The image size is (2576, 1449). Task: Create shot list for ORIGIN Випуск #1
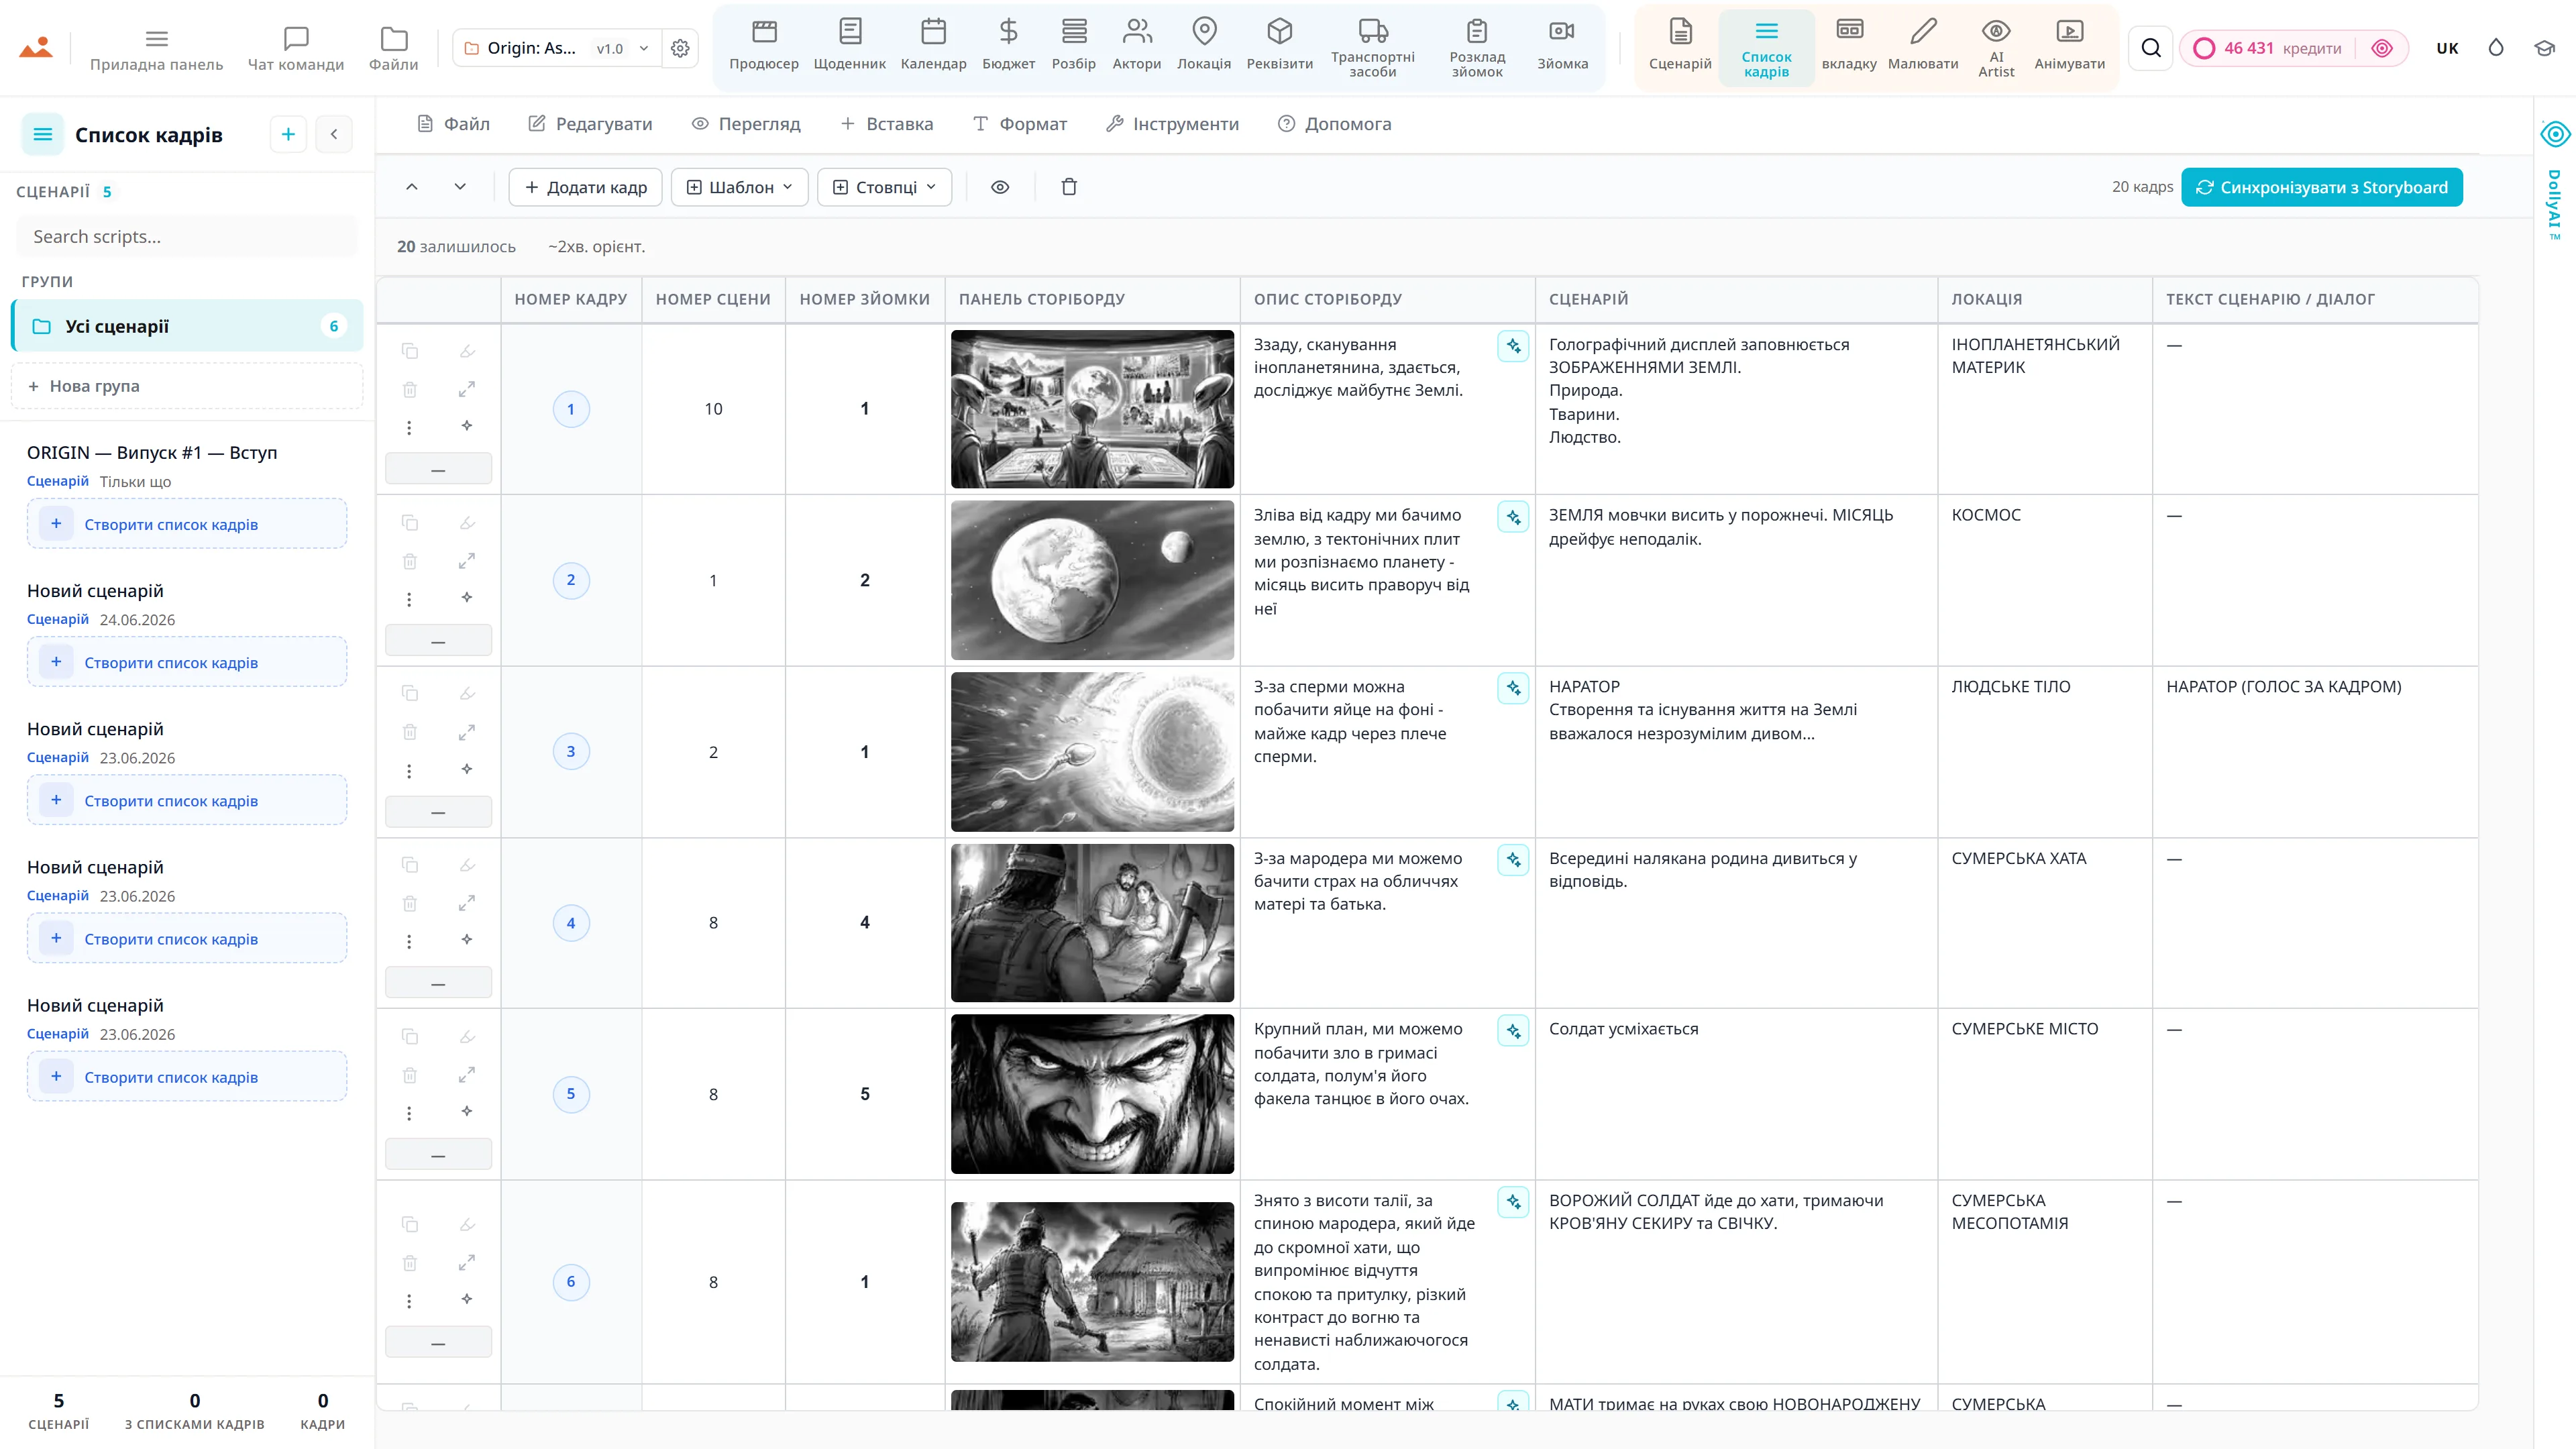pyautogui.click(x=187, y=524)
